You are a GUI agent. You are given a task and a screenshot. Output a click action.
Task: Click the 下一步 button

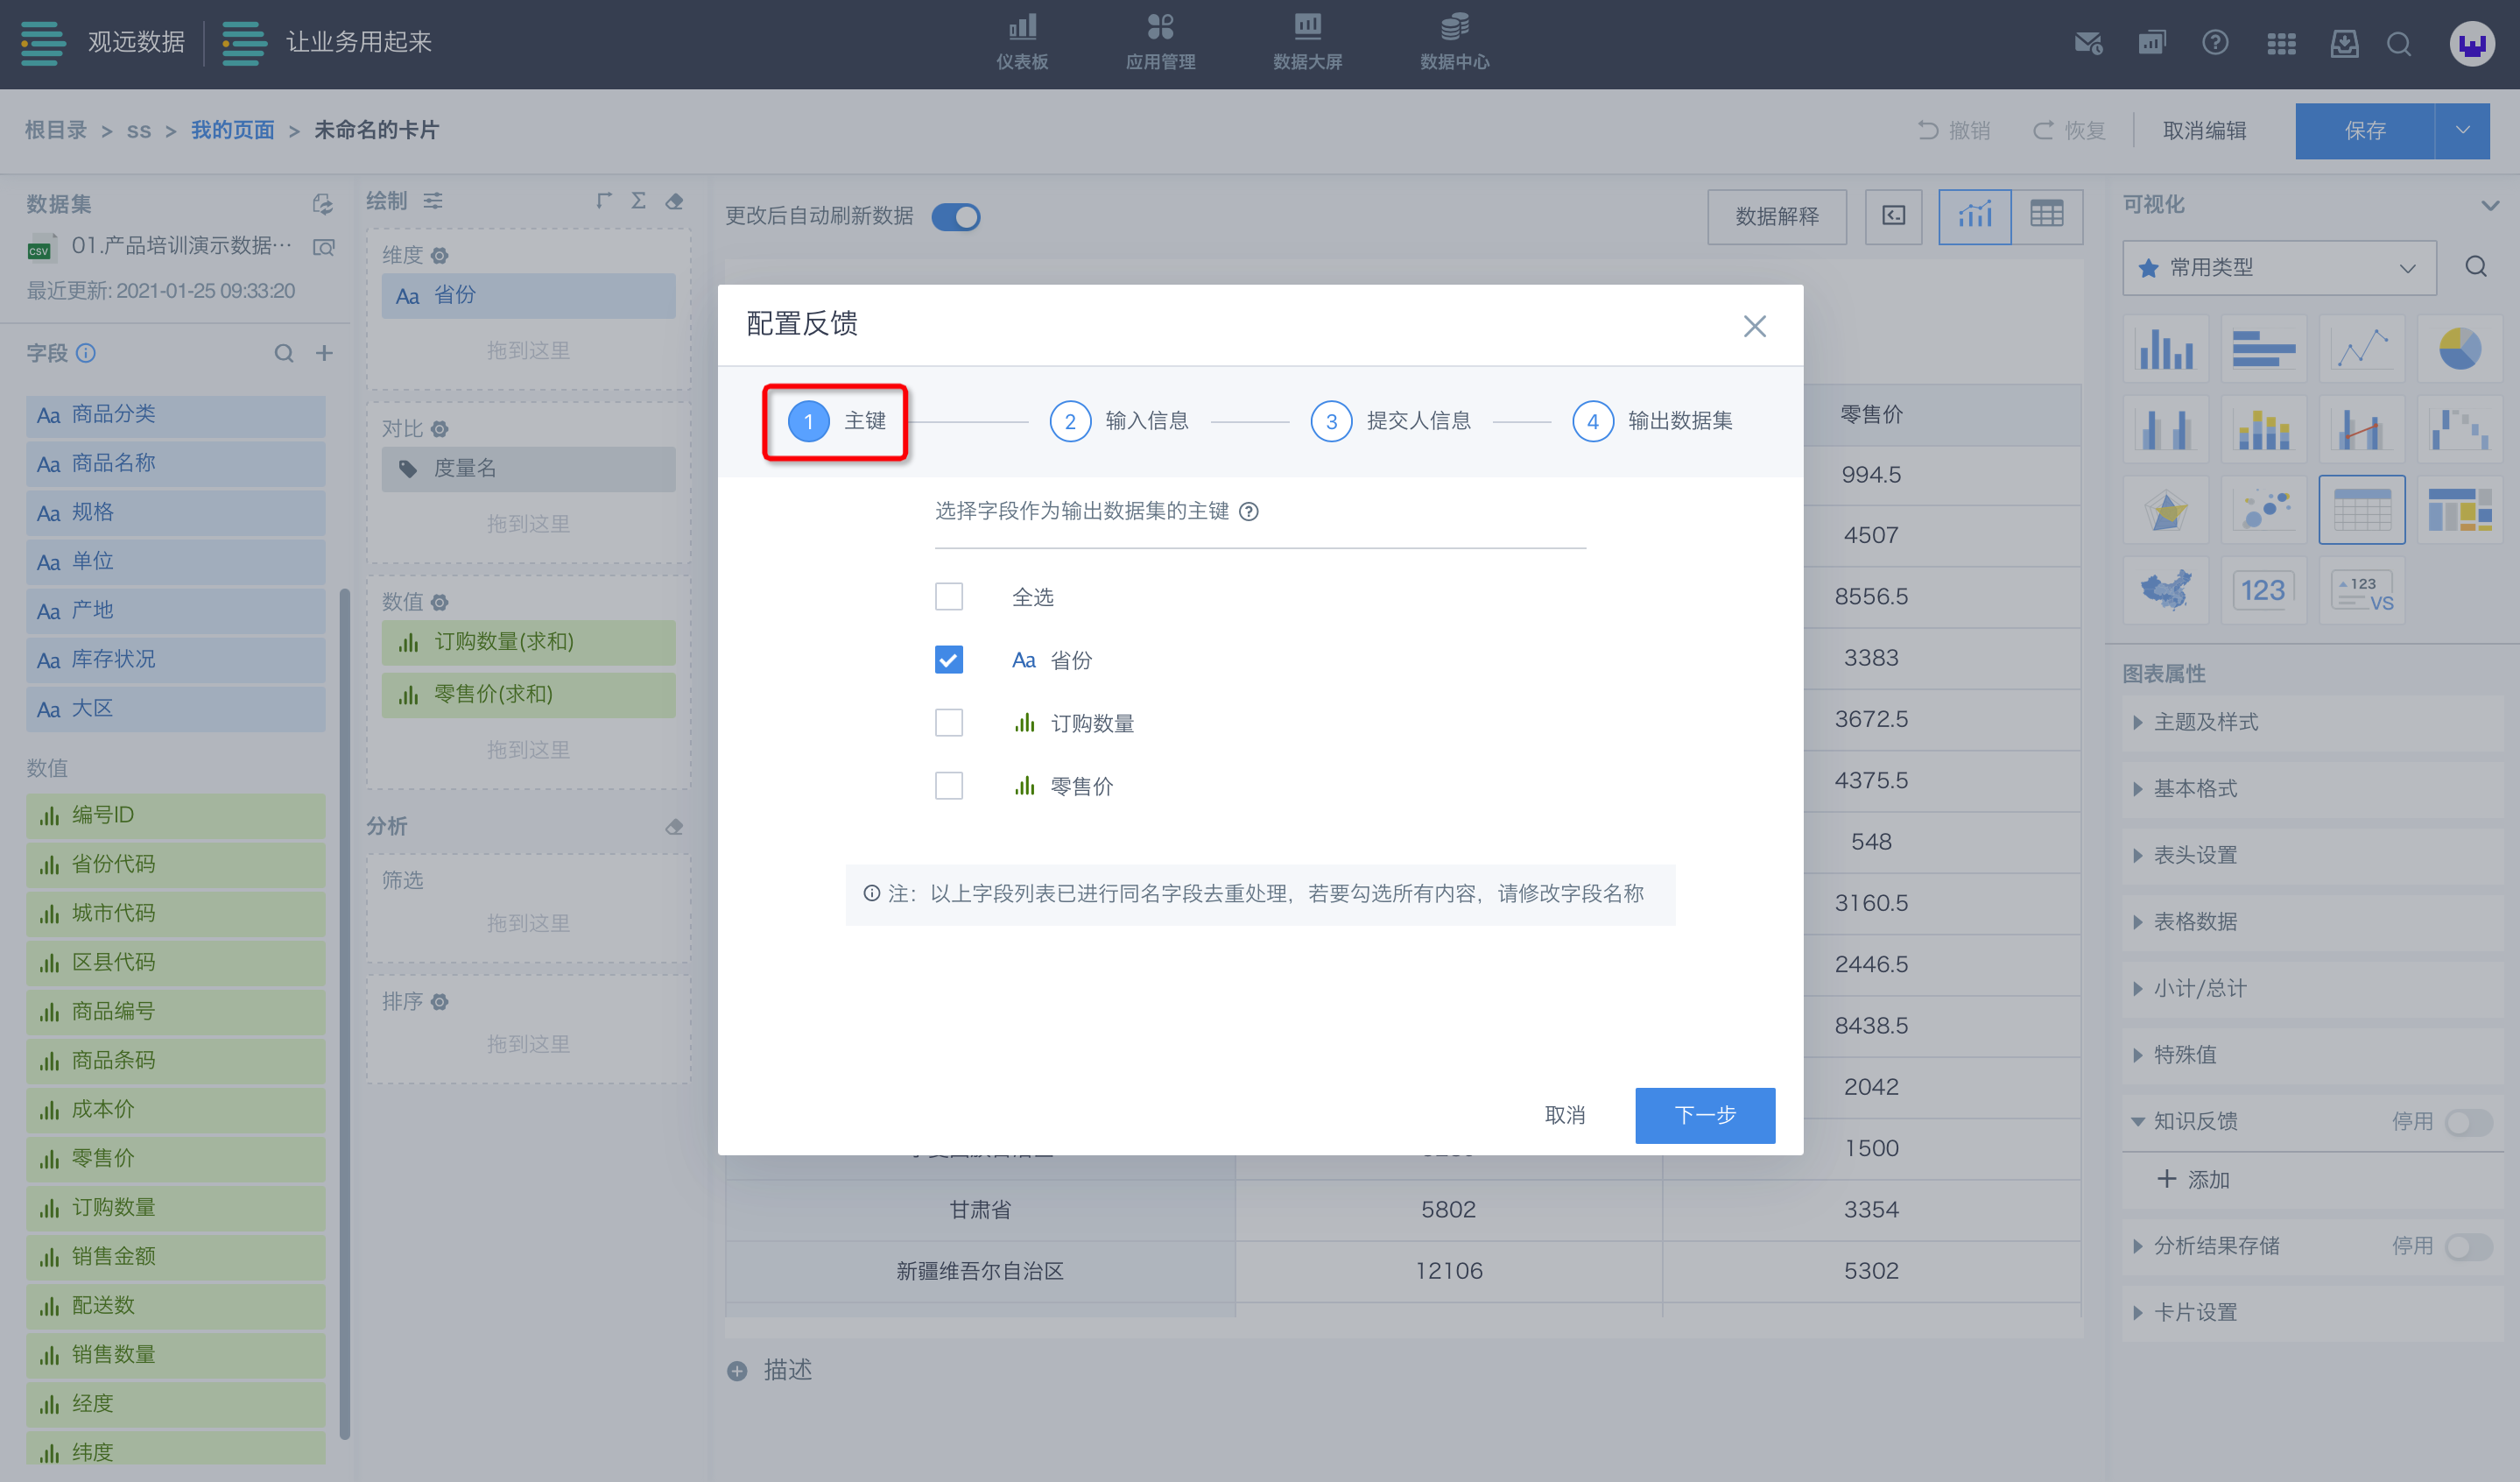1704,1115
